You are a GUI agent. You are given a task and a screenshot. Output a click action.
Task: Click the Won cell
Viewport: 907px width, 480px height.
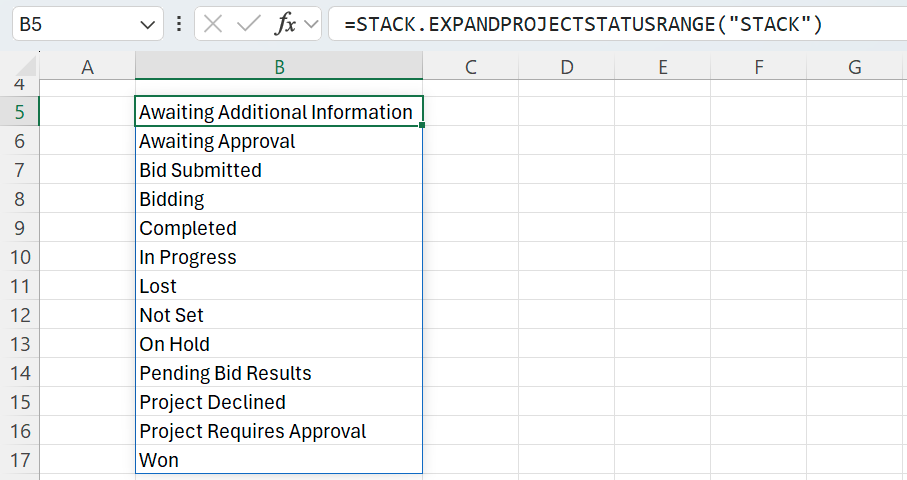point(278,460)
